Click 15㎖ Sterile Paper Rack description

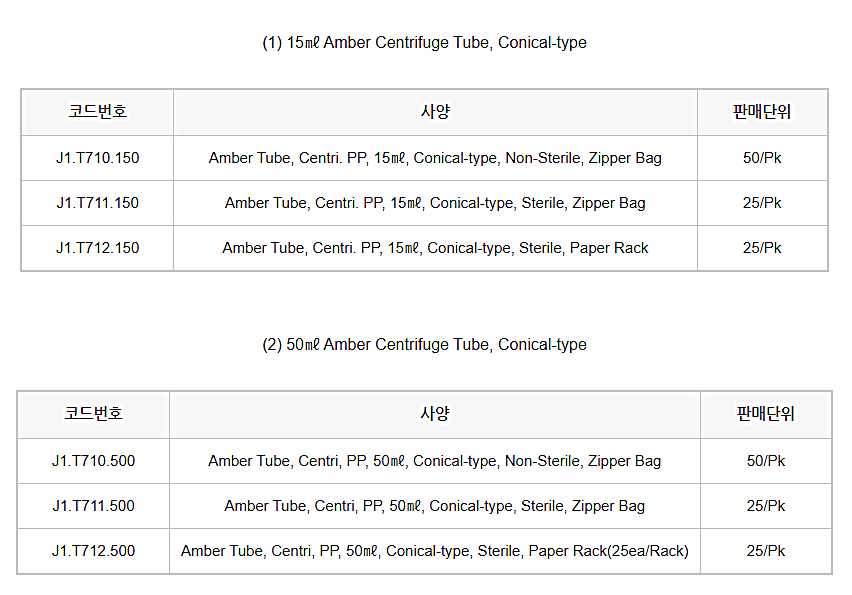(x=435, y=248)
